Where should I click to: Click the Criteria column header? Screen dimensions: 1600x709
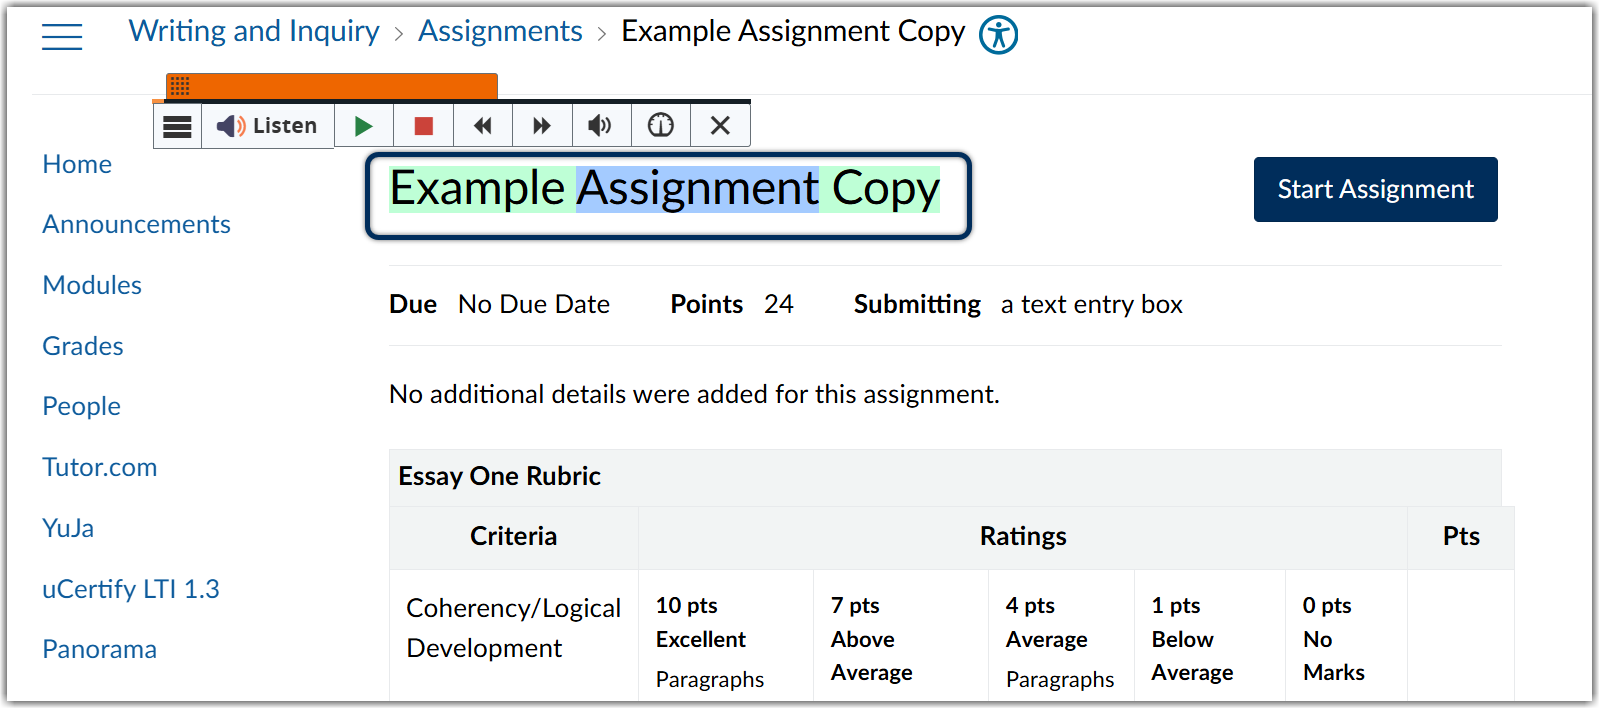[x=514, y=537]
